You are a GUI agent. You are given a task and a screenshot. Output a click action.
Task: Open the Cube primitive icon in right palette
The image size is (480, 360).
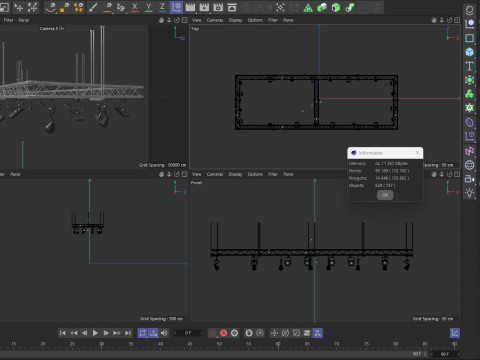[x=469, y=52]
